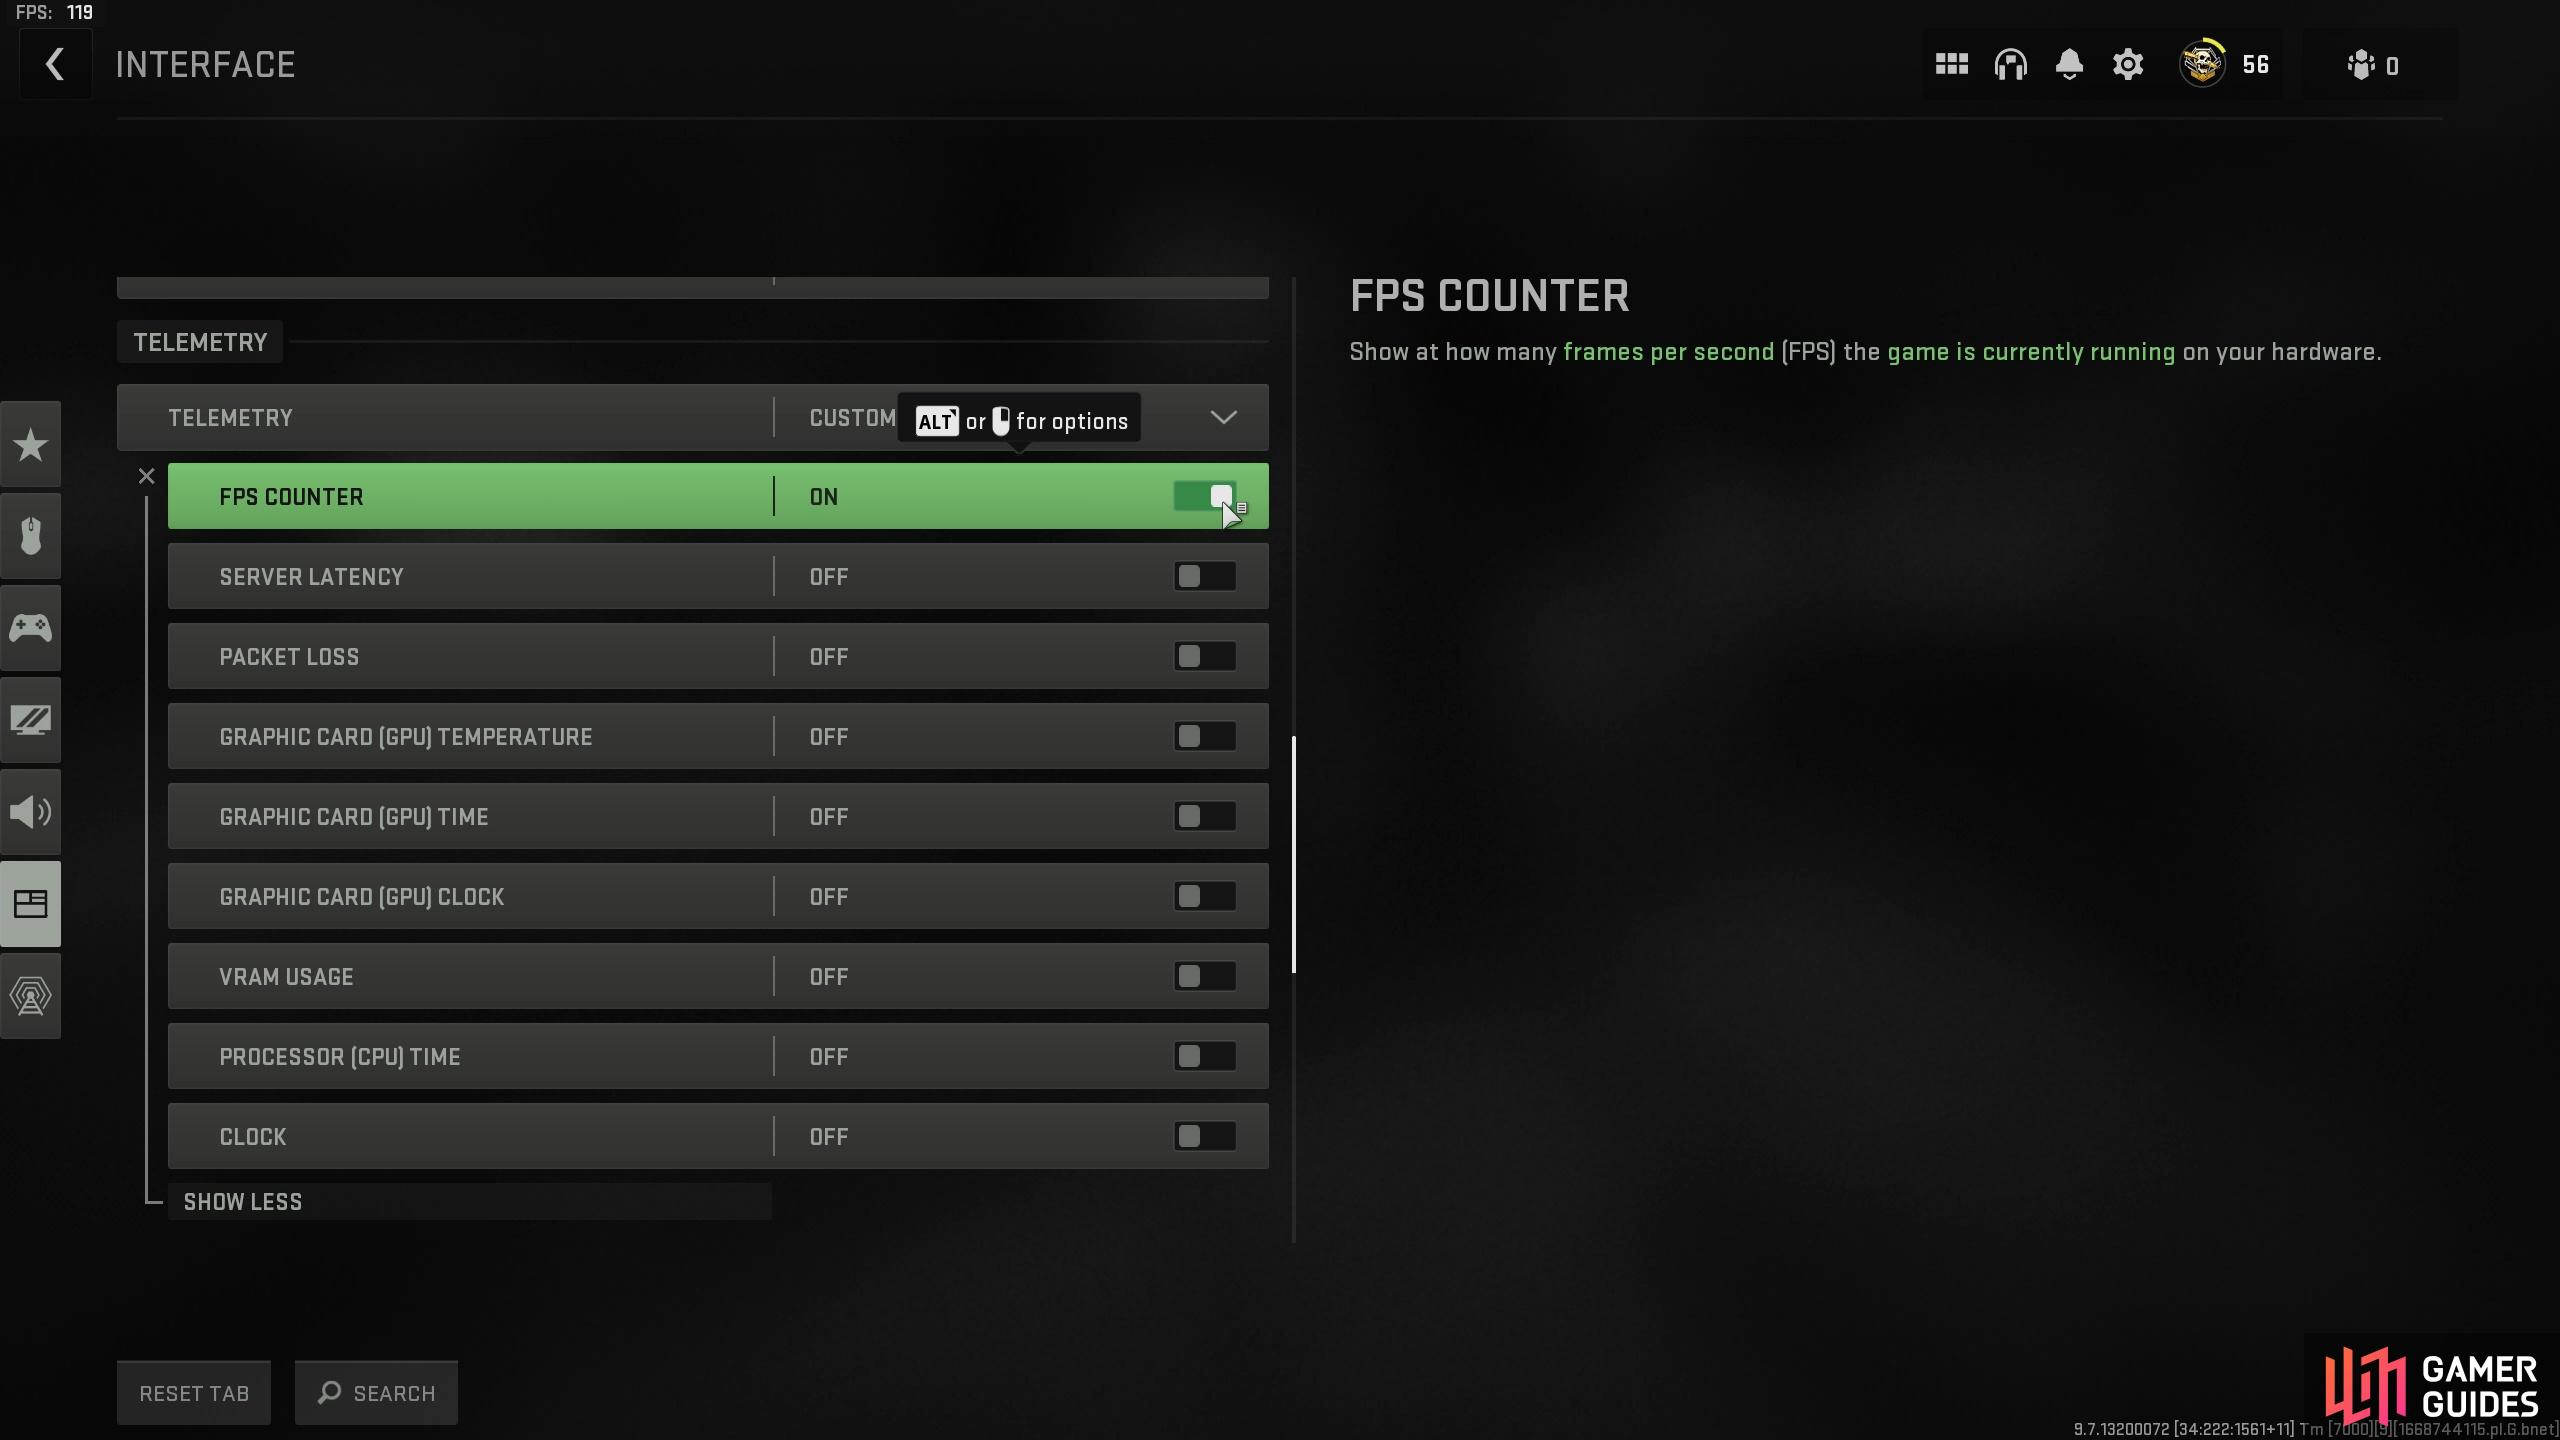Click the brush/paint sidebar icon

coord(30,719)
